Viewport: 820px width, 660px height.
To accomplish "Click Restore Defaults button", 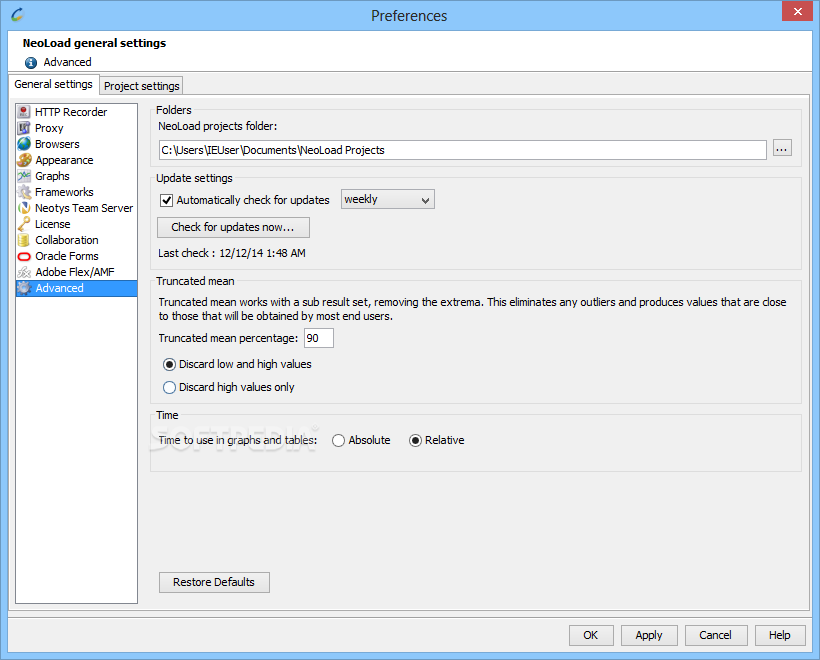I will pos(214,583).
